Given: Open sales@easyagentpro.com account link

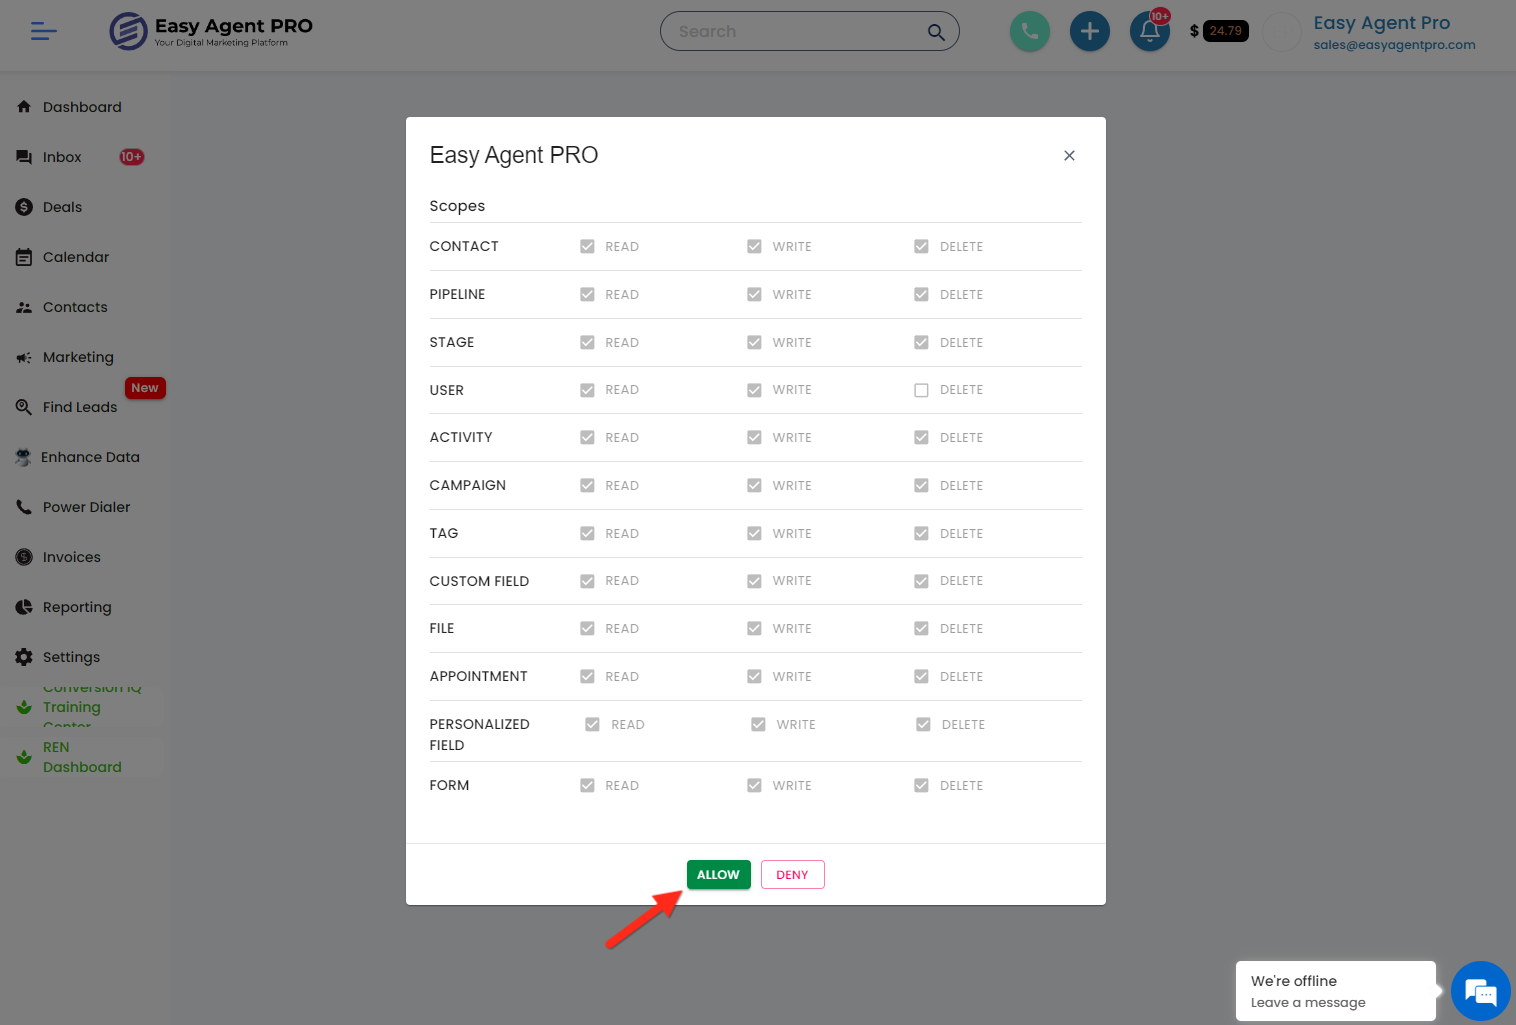Looking at the screenshot, I should [1394, 45].
